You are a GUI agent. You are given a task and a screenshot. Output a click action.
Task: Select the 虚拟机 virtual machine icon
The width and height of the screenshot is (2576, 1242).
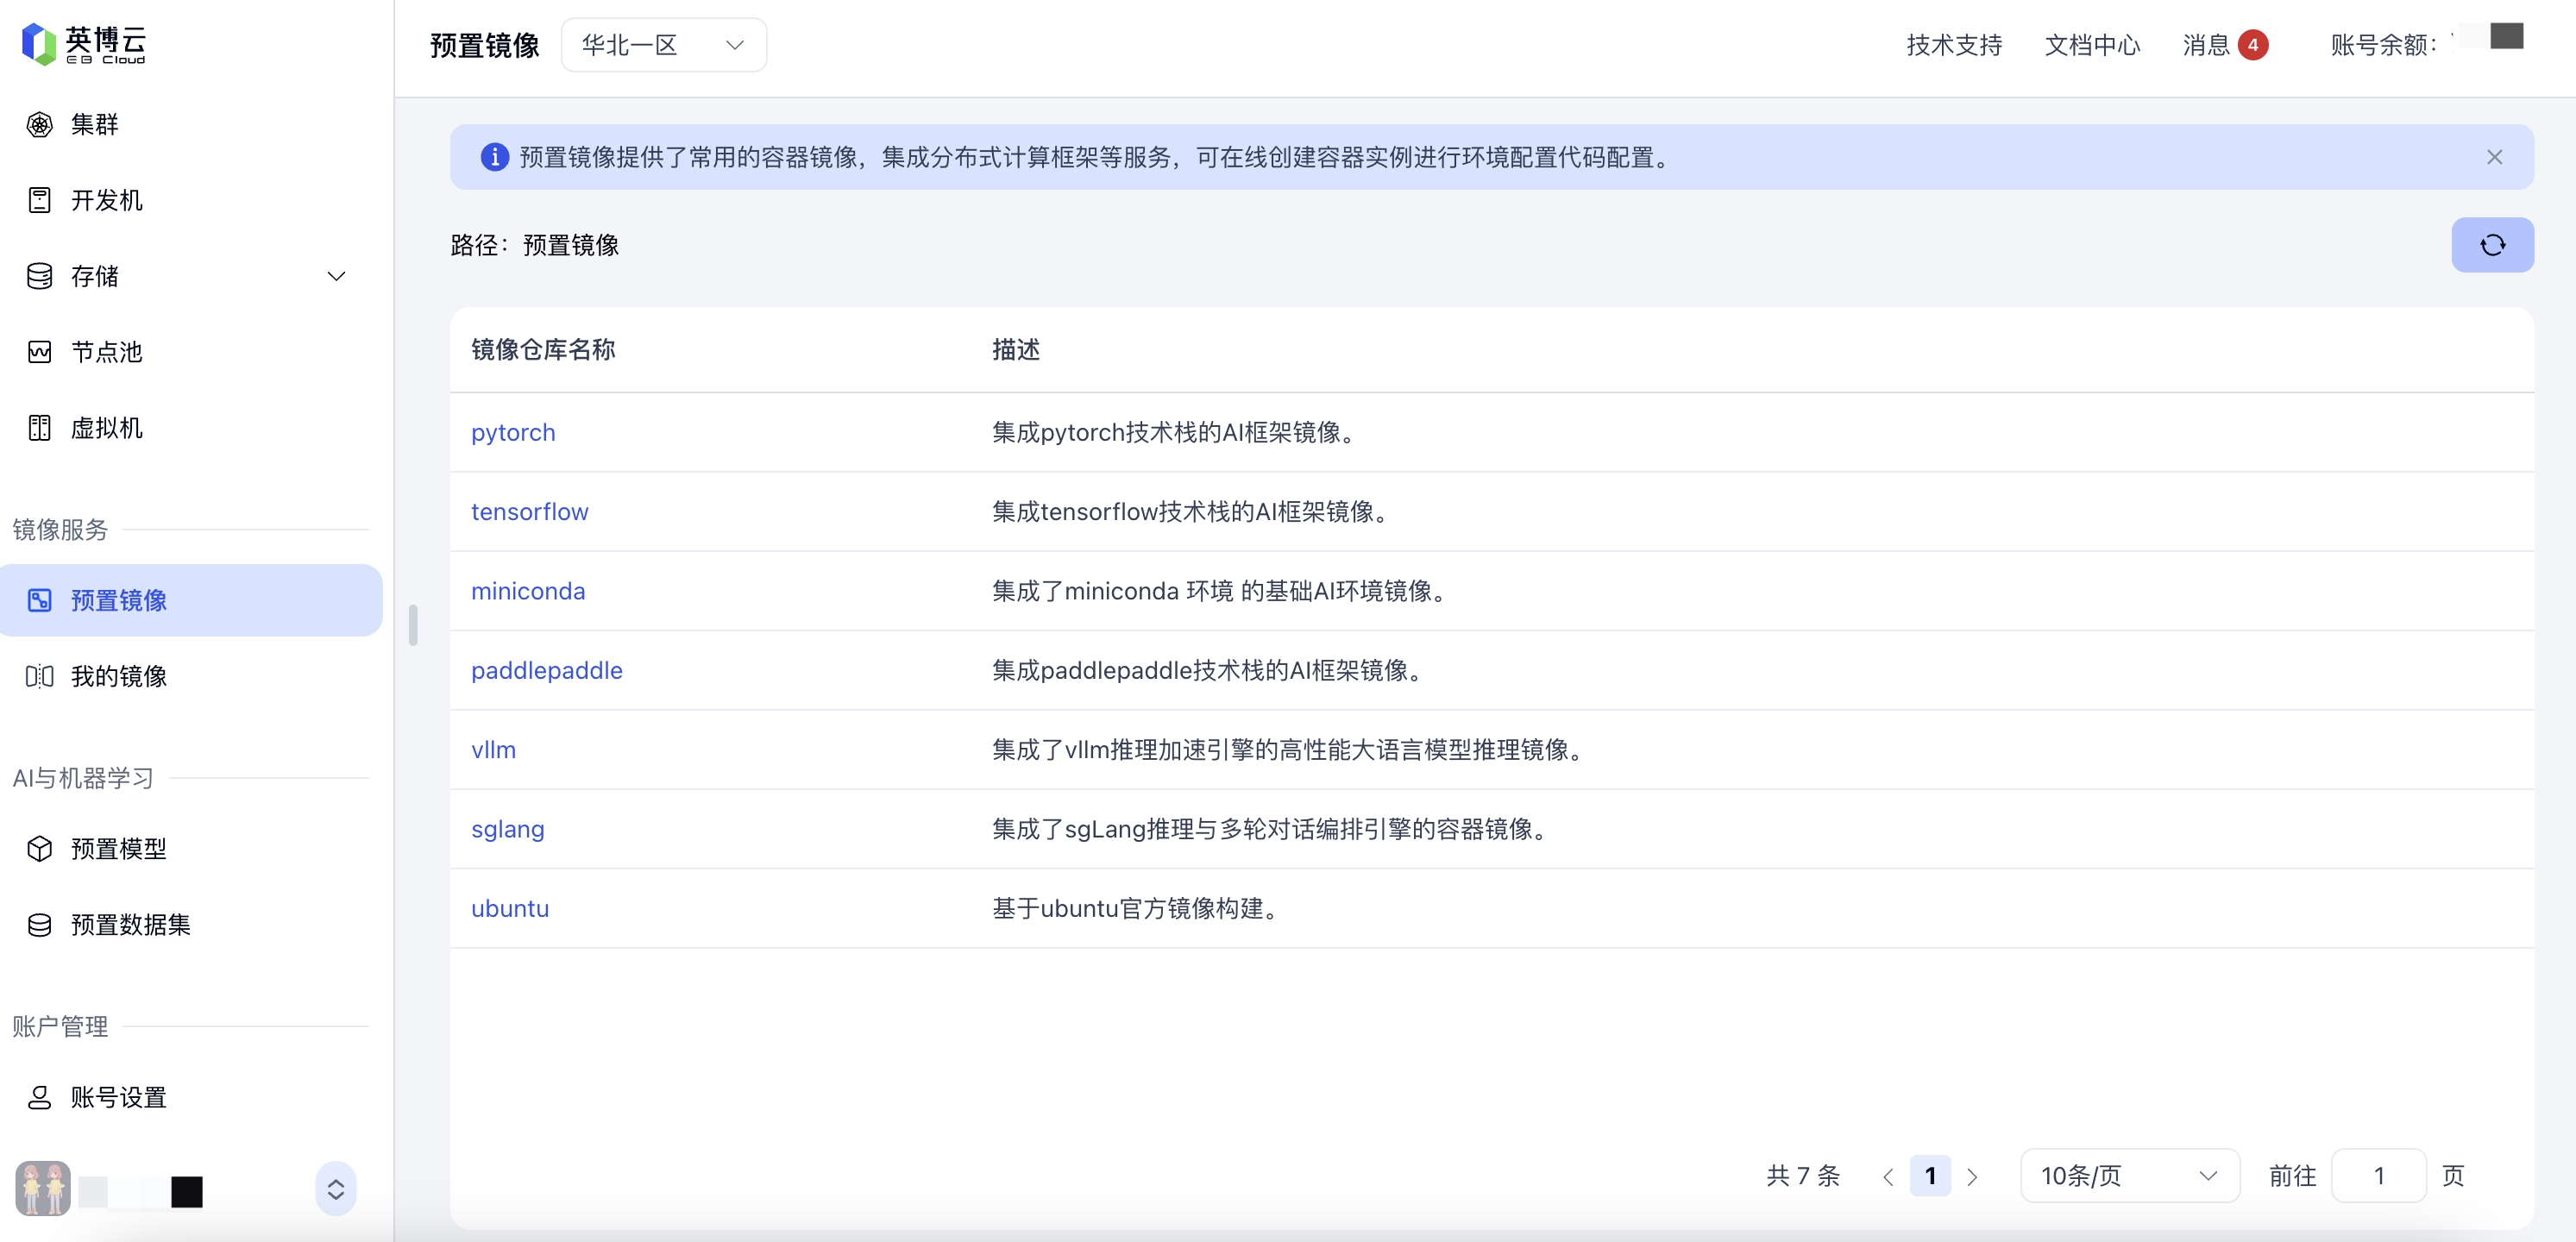pos(39,428)
